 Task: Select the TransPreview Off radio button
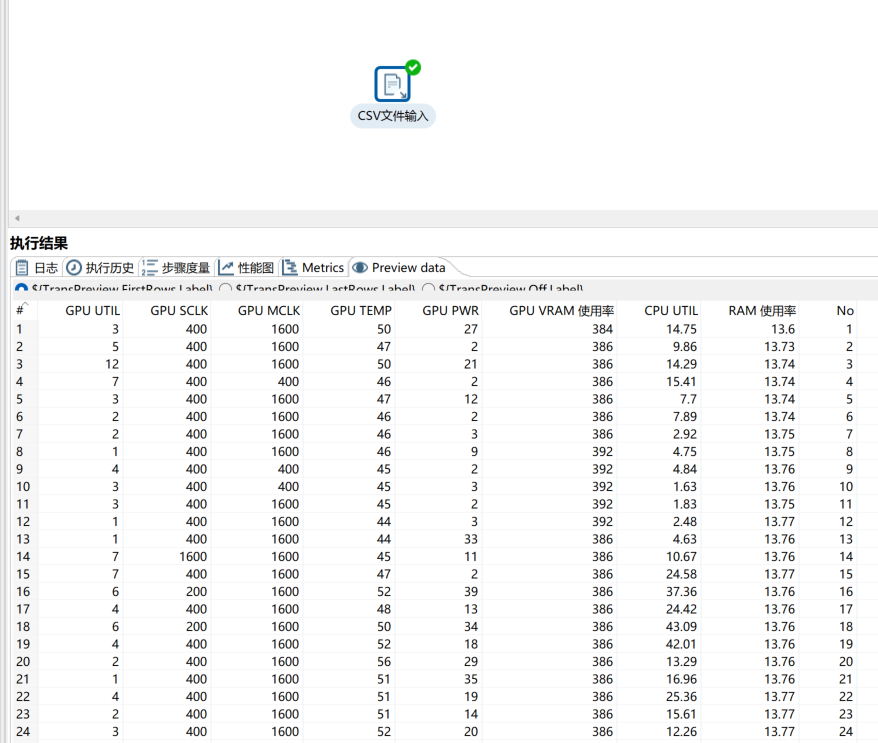(x=428, y=290)
